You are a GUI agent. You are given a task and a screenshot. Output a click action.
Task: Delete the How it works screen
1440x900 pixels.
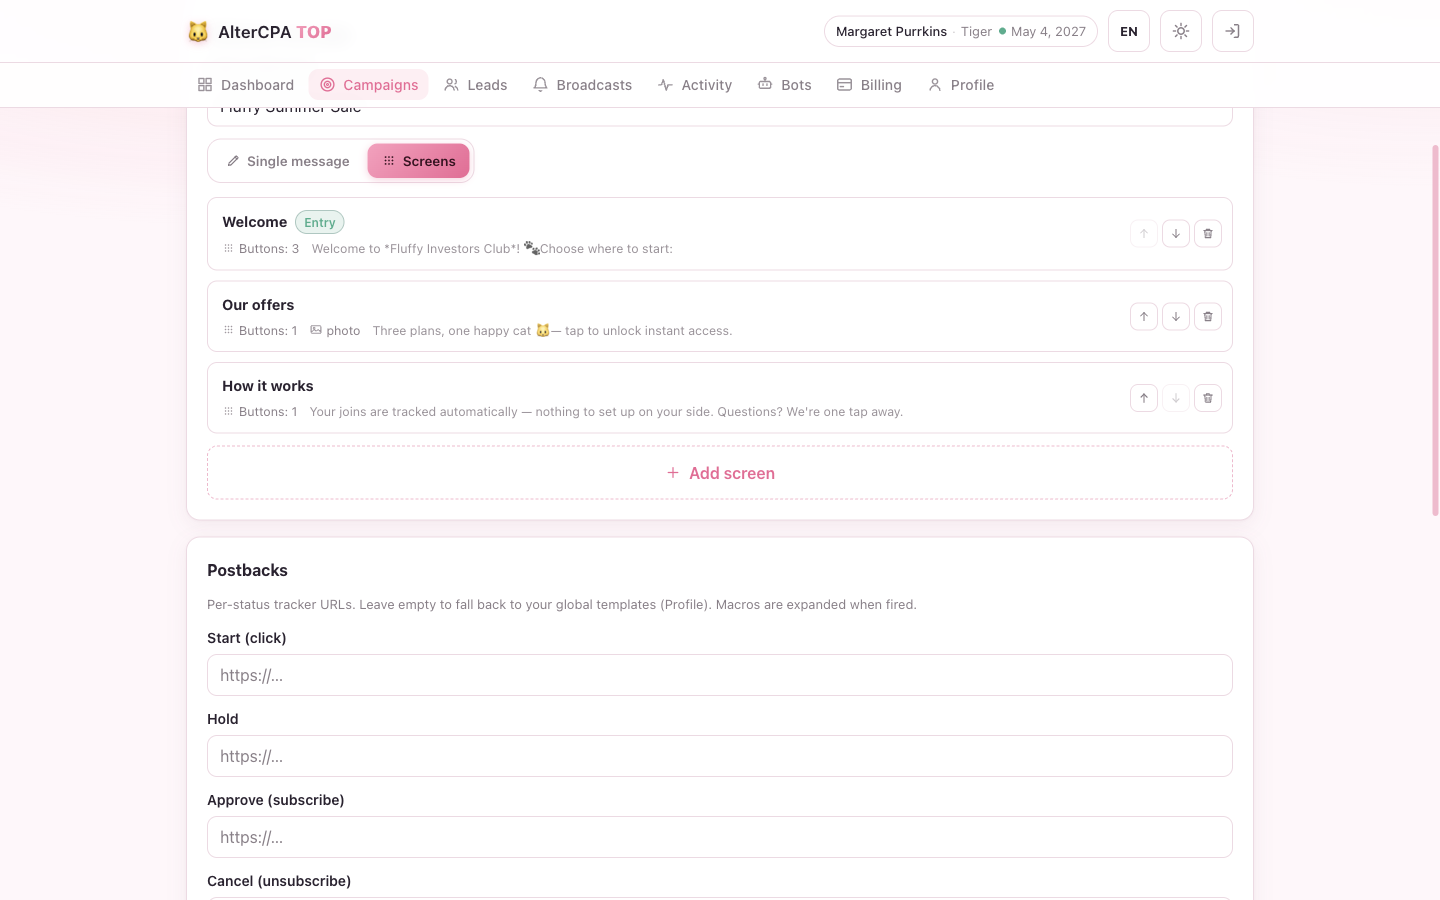coord(1208,398)
